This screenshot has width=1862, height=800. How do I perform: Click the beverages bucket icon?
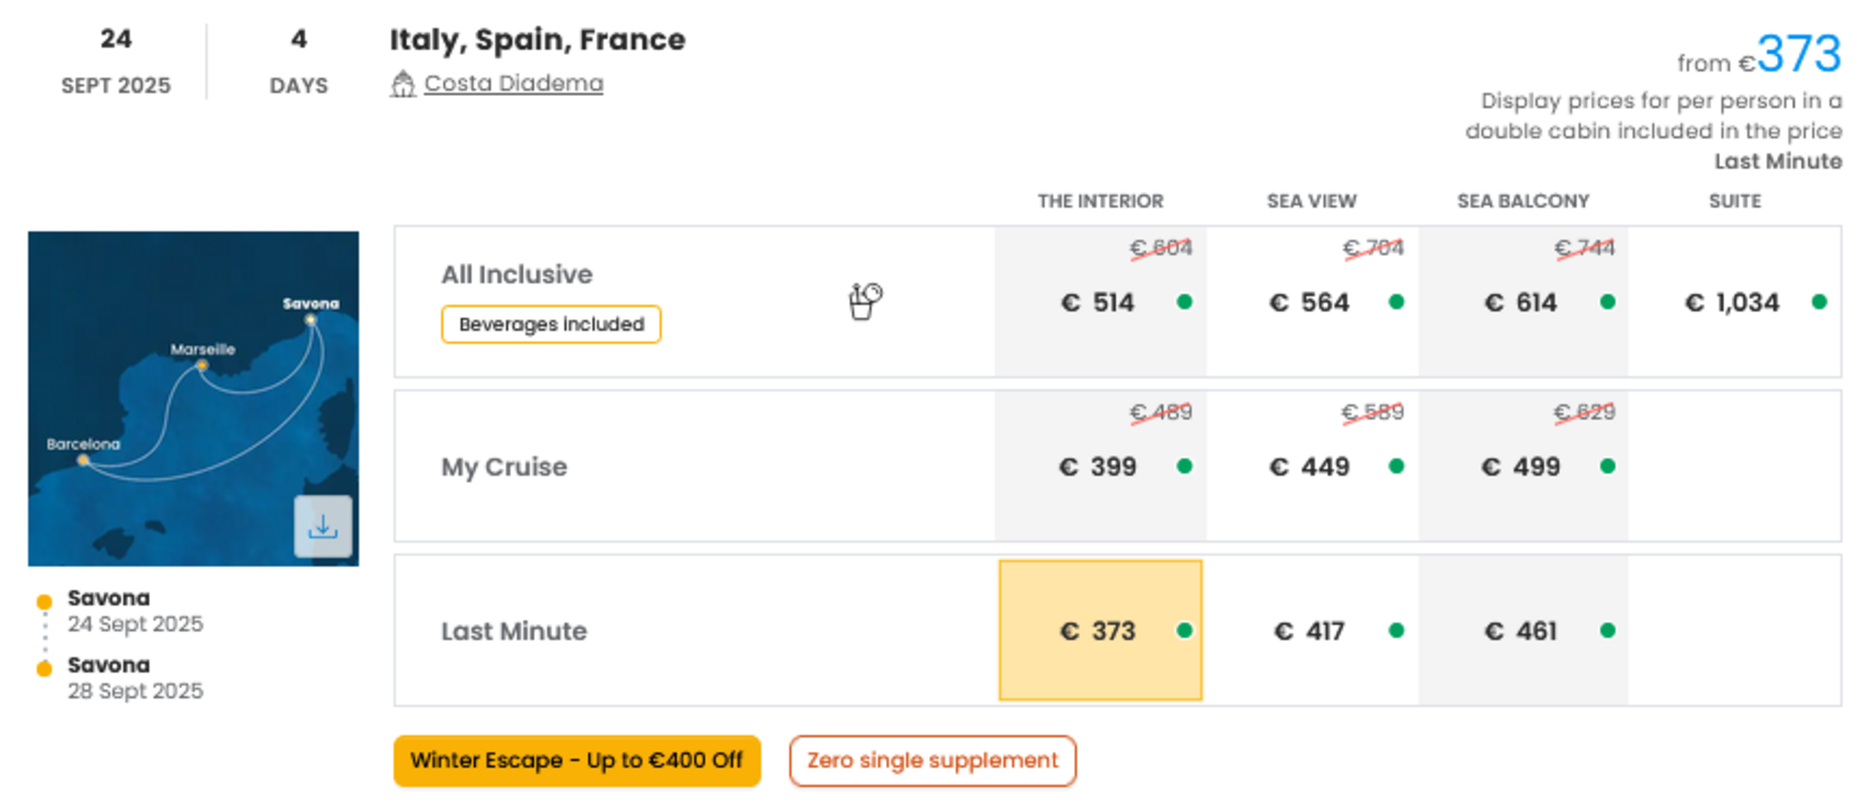click(x=865, y=301)
